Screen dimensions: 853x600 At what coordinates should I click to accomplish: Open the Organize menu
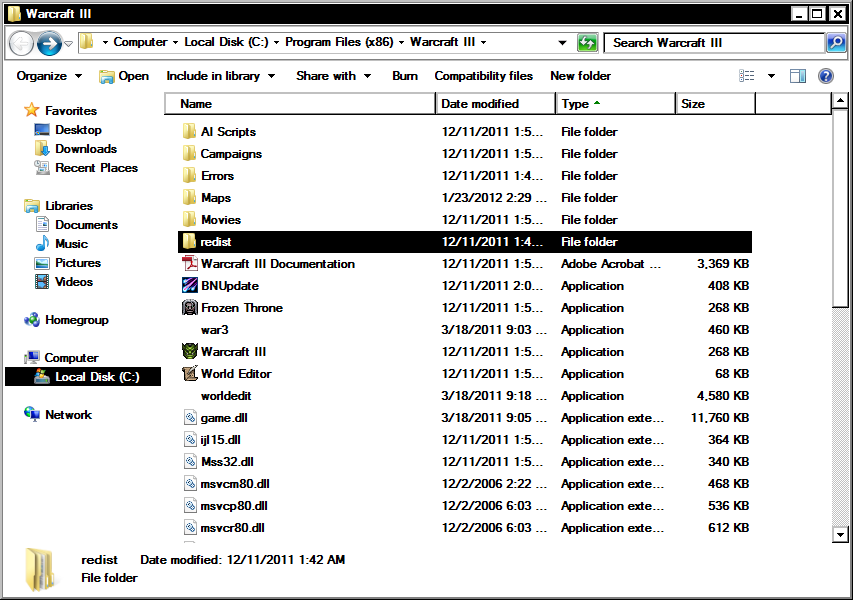49,76
